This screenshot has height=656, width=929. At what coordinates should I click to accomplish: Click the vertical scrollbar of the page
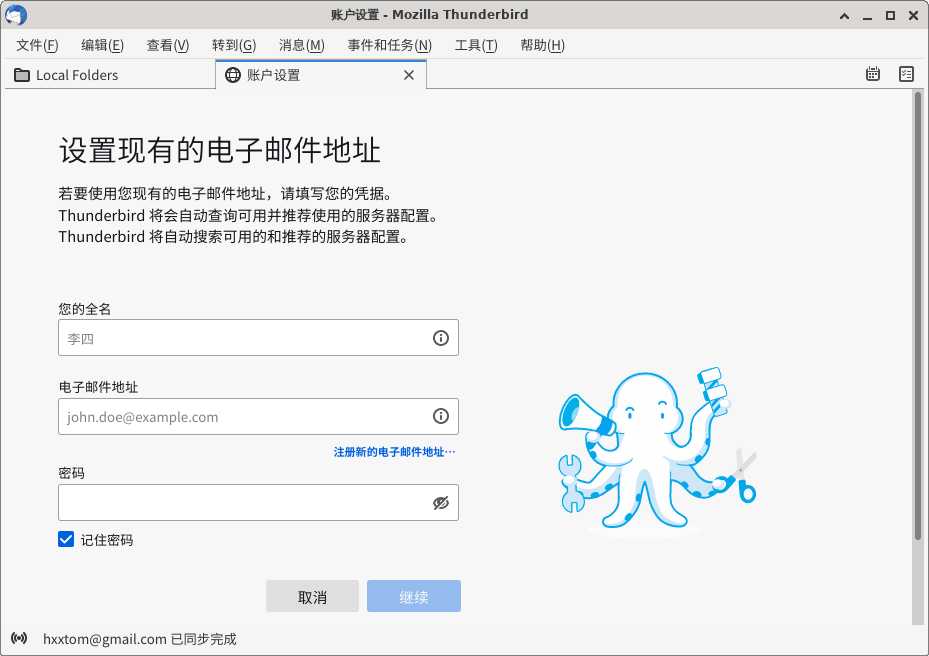point(918,314)
